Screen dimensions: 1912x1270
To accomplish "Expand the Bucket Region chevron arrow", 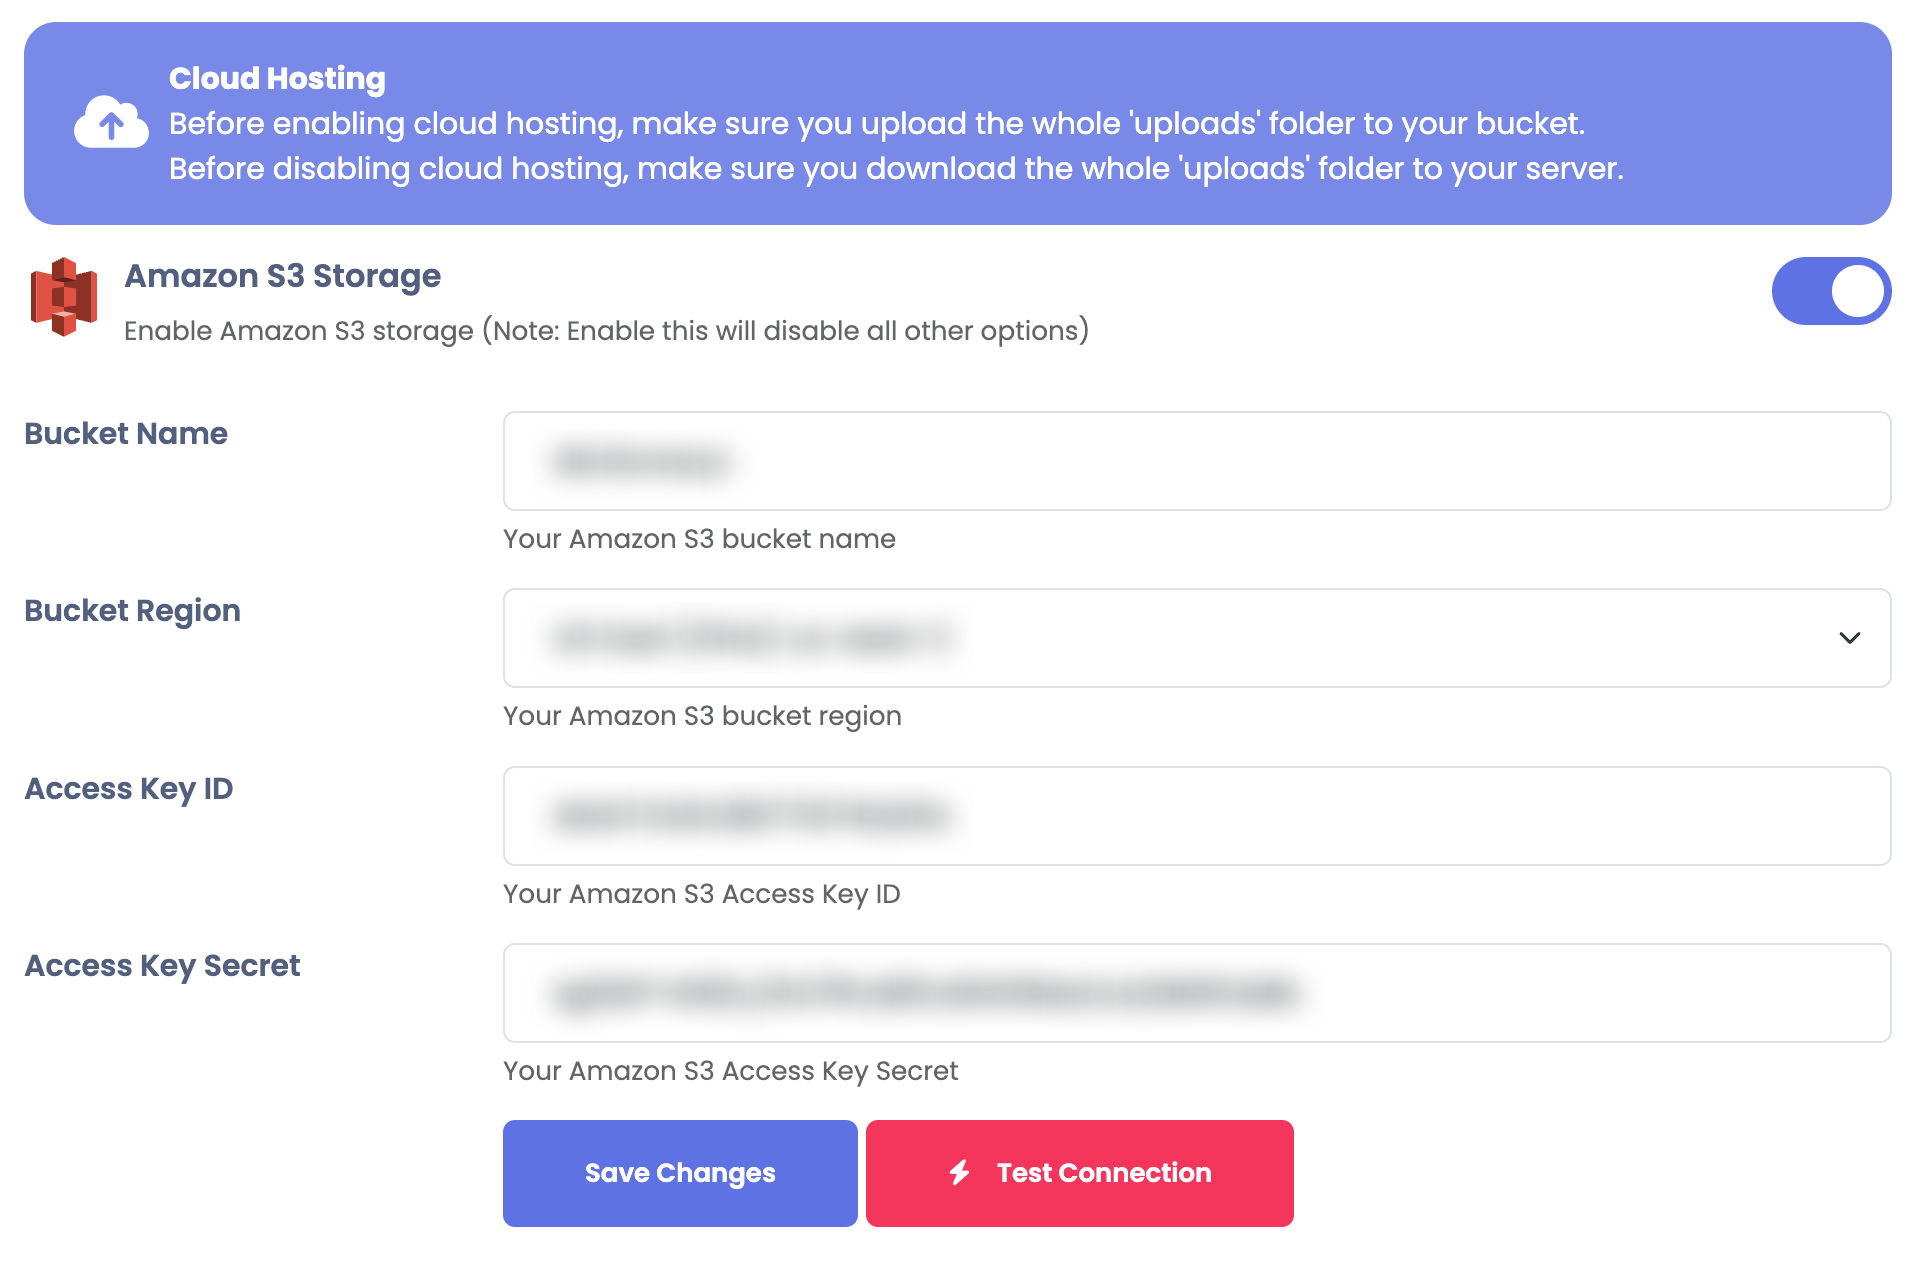I will pyautogui.click(x=1849, y=638).
